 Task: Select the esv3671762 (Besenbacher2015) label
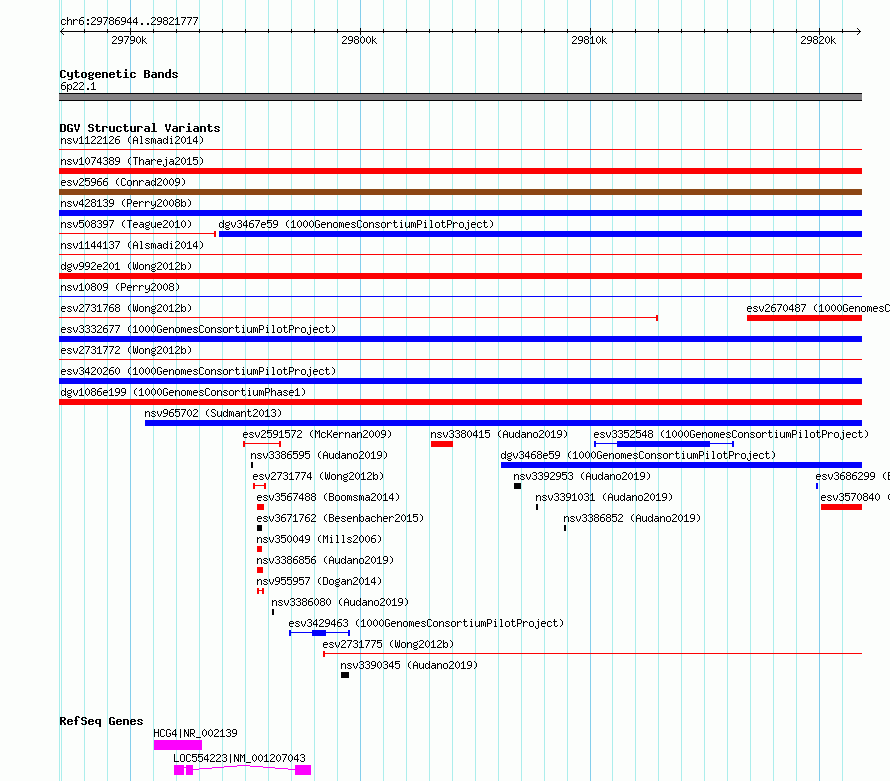340,518
